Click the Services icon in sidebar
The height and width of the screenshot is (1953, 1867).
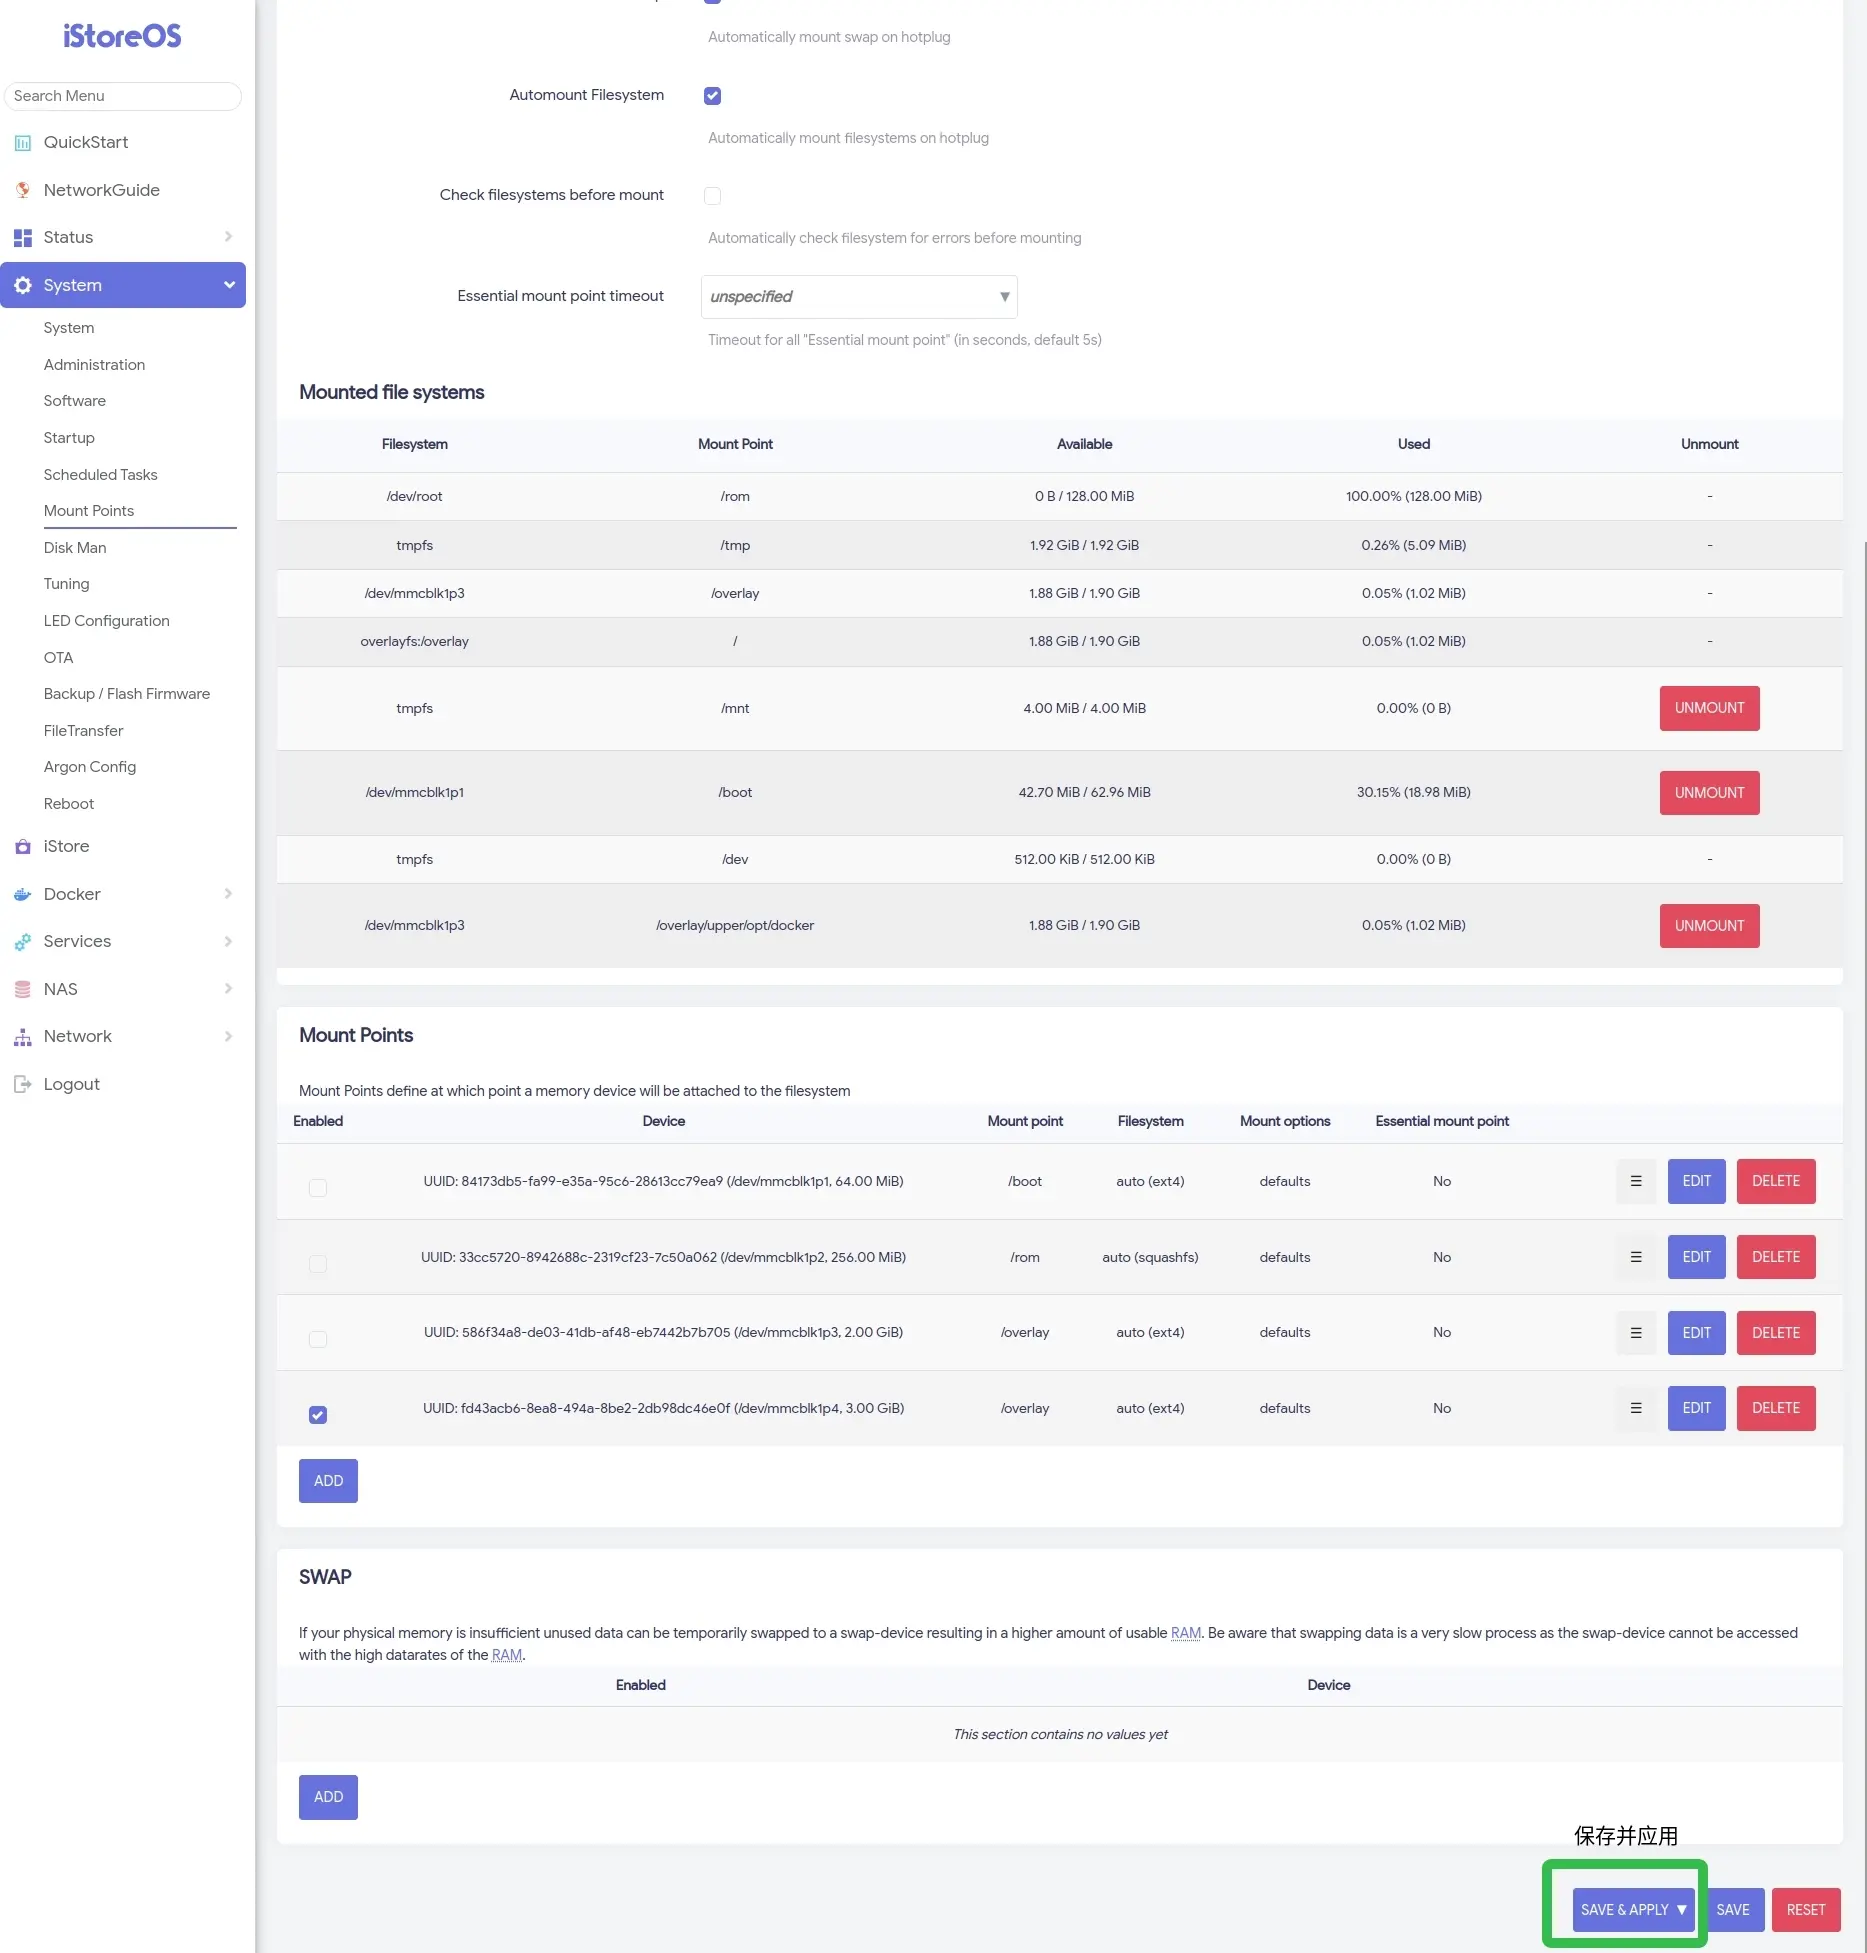pos(23,941)
